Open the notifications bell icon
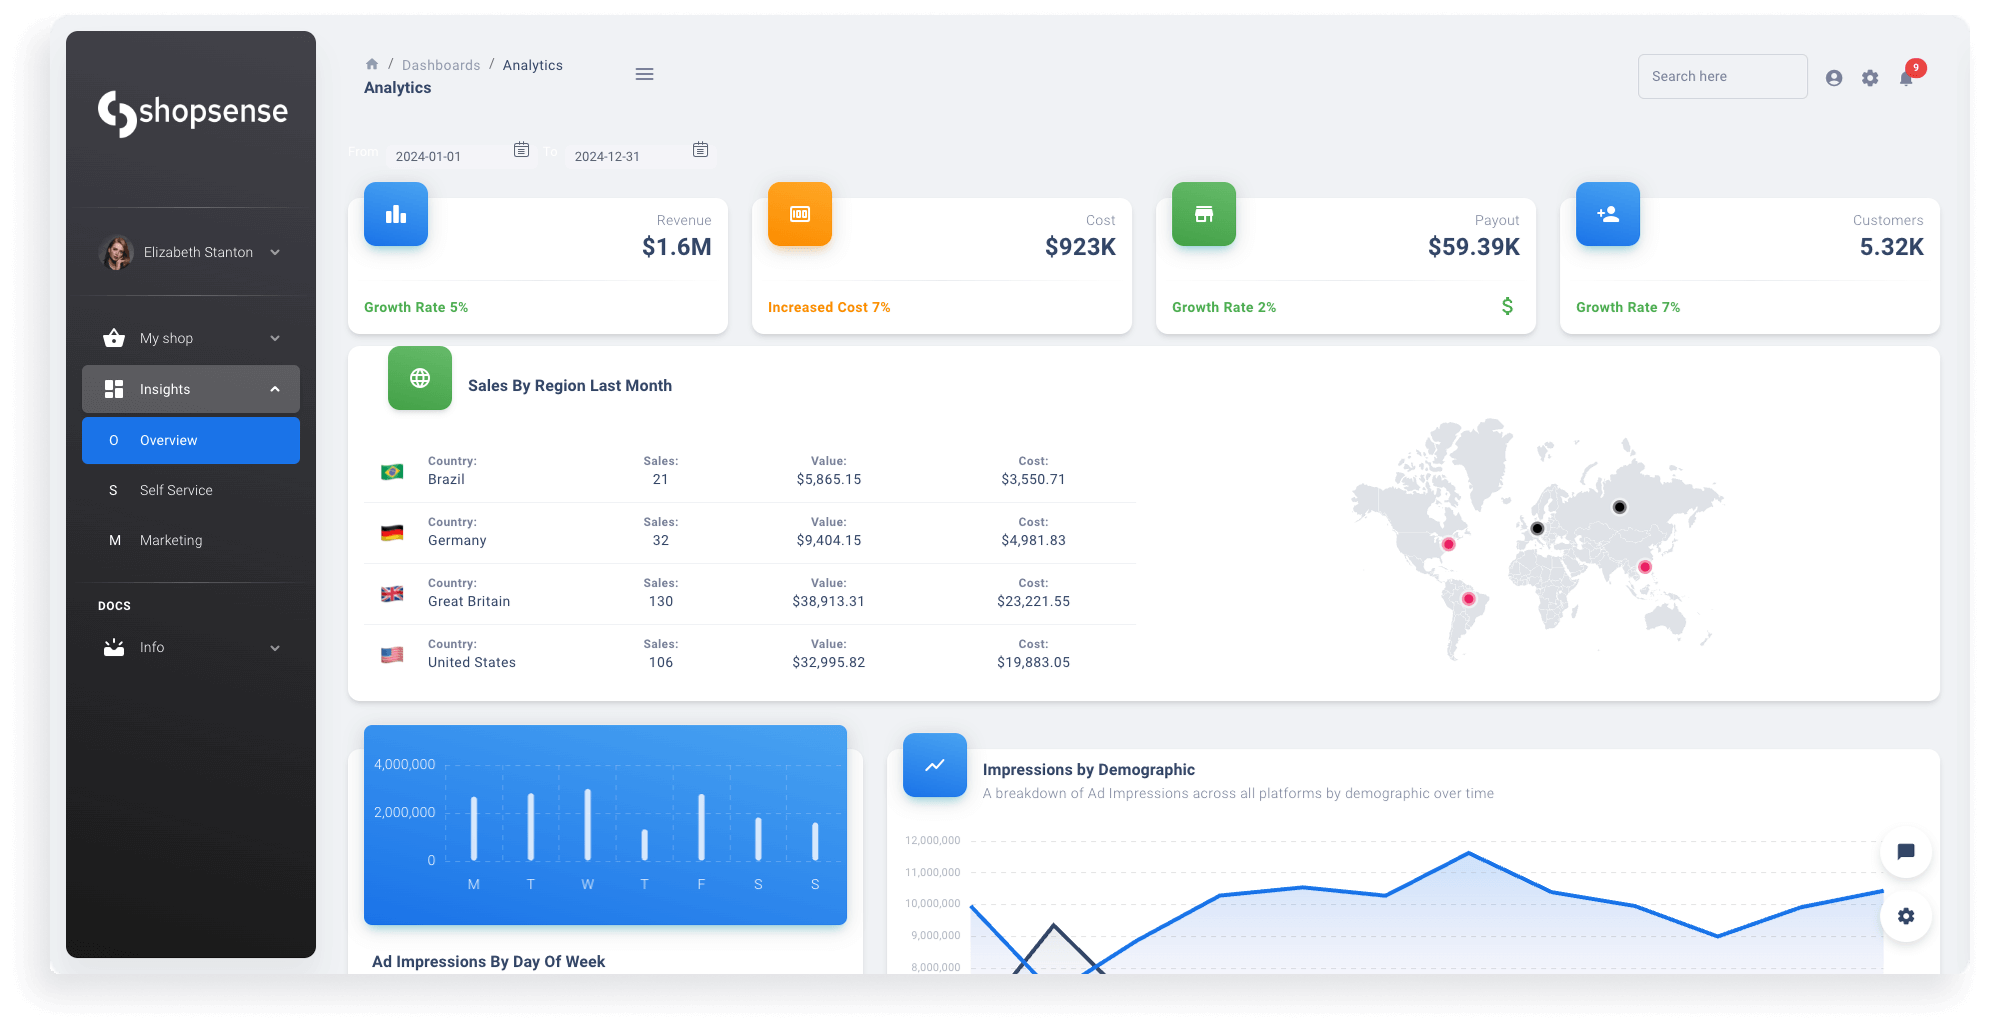 click(x=1906, y=78)
